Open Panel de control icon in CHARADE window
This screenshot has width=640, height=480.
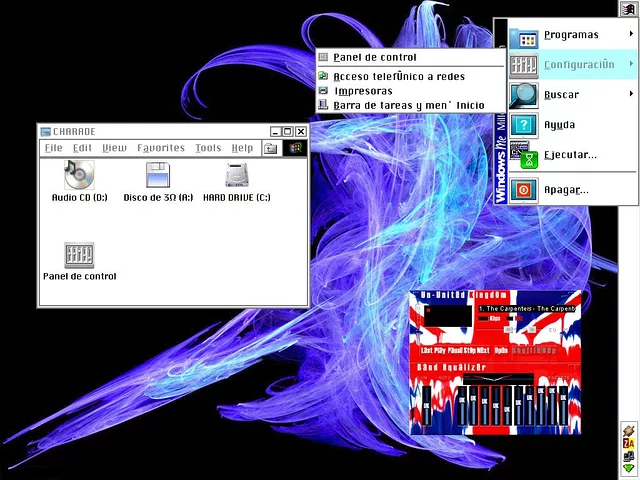coord(79,255)
